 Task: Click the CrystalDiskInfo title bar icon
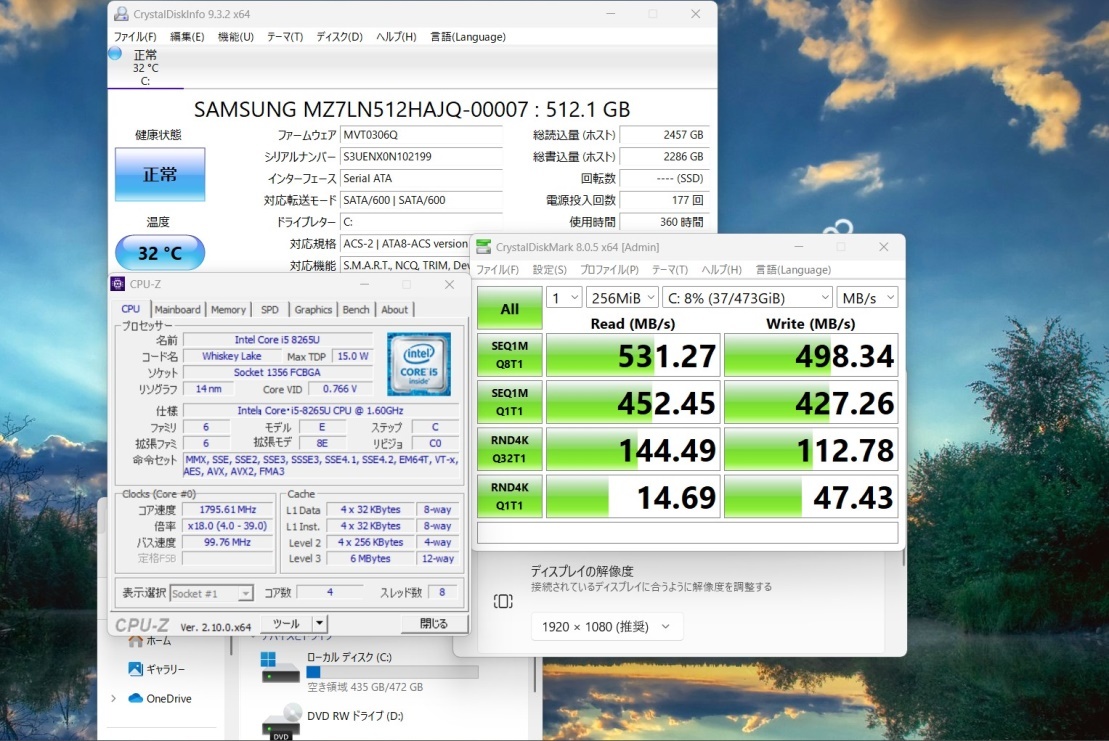click(122, 14)
